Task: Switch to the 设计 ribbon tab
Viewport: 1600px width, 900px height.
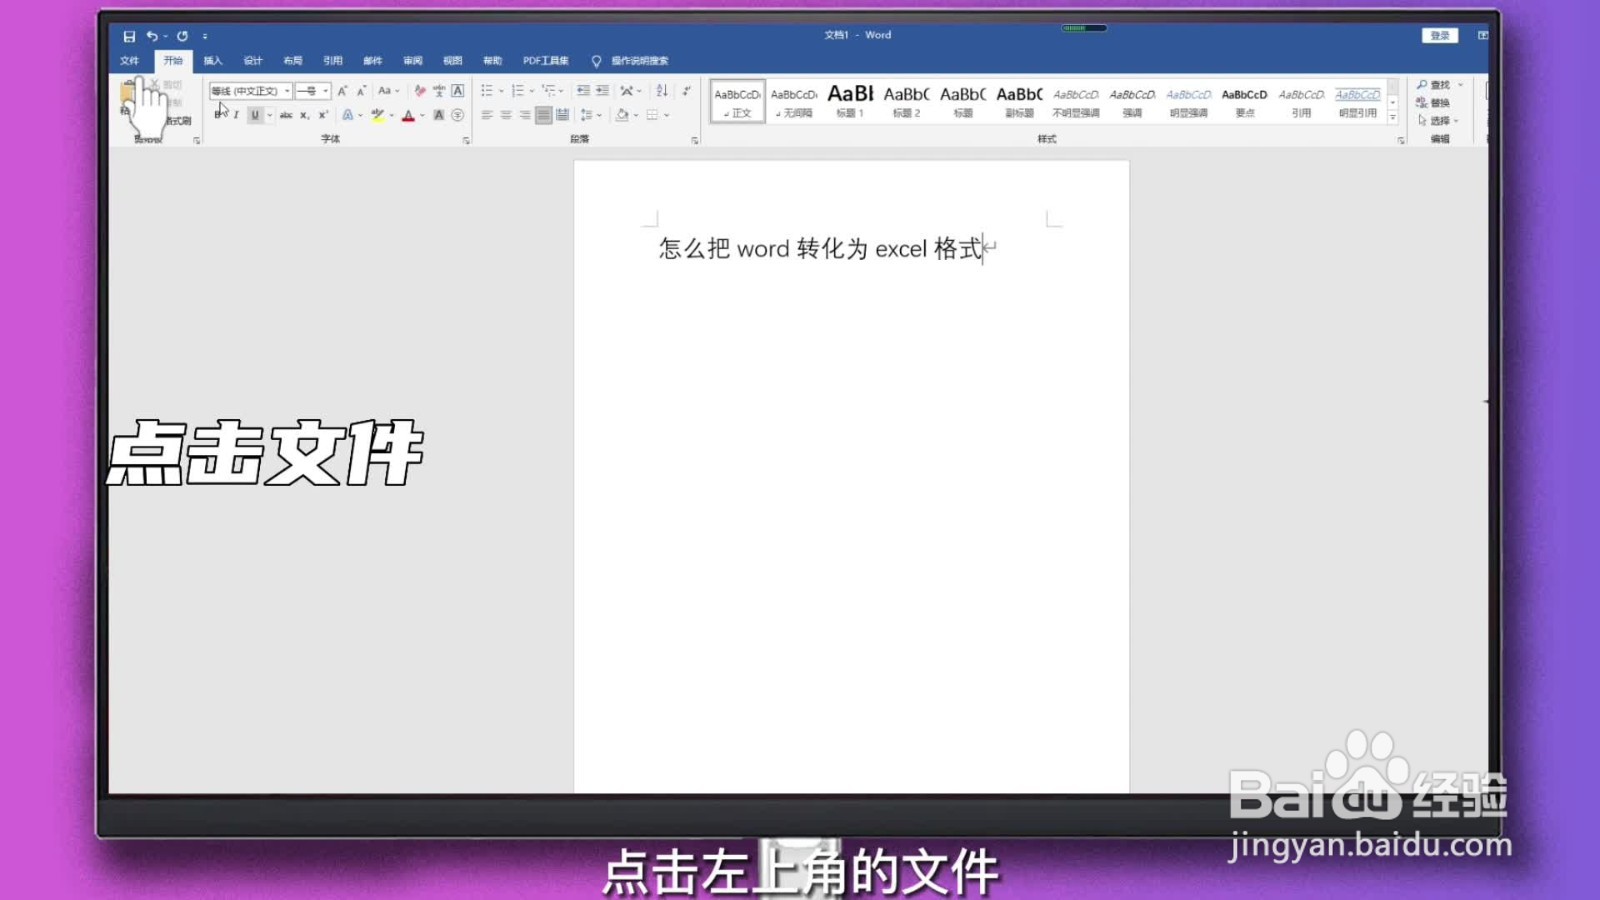Action: point(253,61)
